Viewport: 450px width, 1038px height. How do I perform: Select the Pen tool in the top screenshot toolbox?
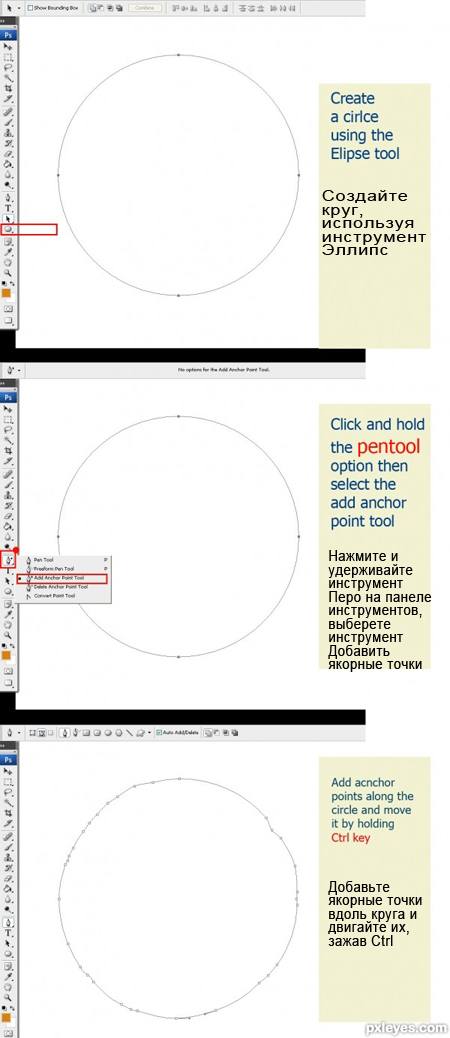(9, 197)
